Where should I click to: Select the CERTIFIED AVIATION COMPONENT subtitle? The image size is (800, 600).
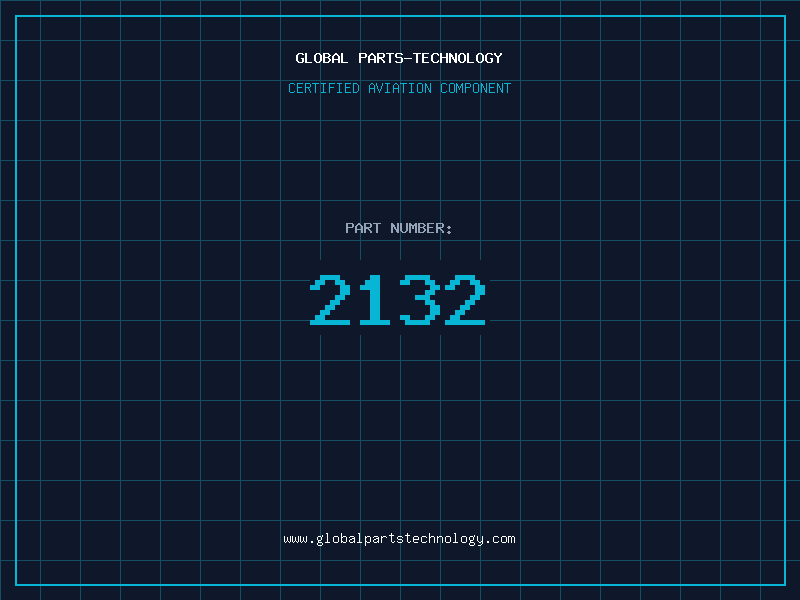click(x=399, y=88)
